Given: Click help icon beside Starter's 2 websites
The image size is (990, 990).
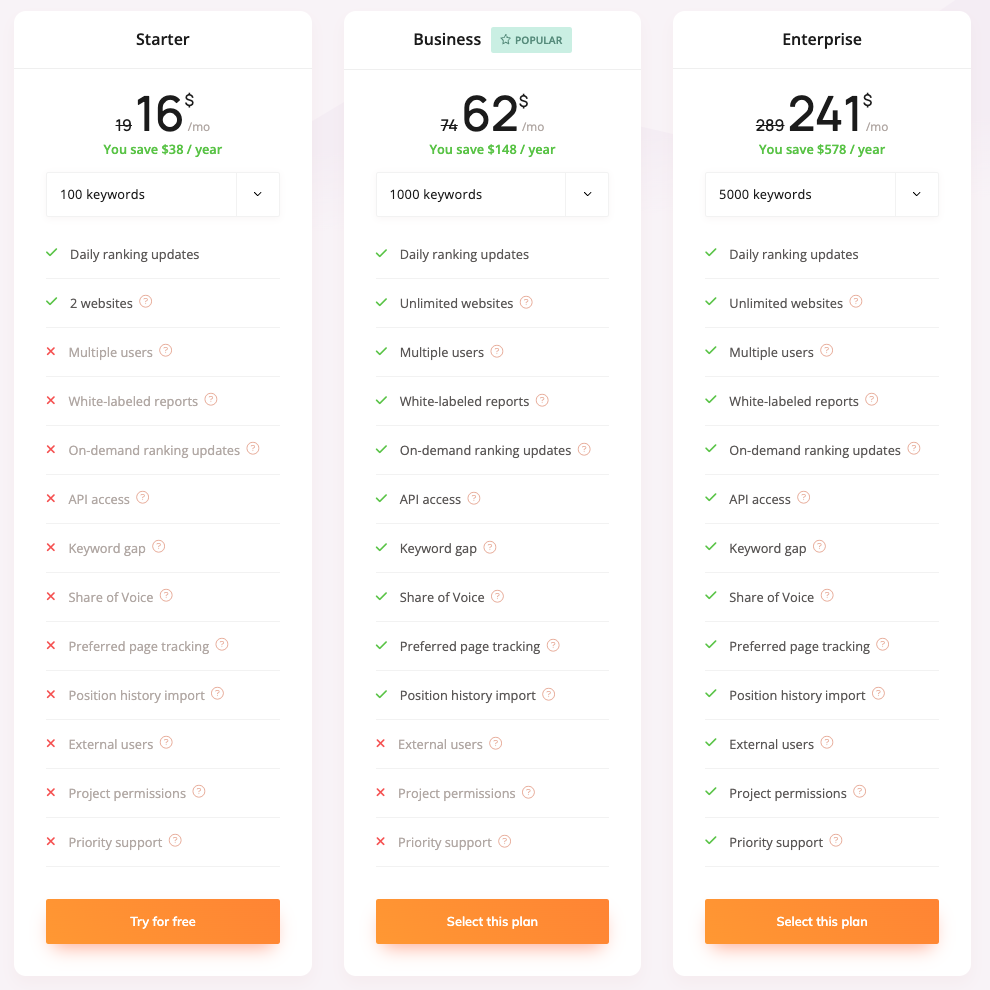Looking at the screenshot, I should [146, 302].
